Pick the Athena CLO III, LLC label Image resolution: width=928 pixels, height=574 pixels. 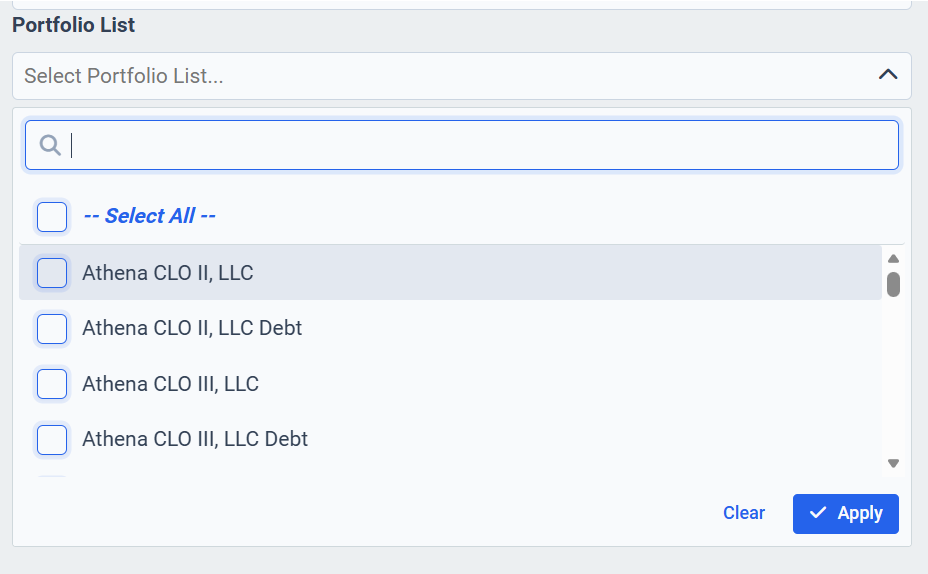[x=170, y=384]
